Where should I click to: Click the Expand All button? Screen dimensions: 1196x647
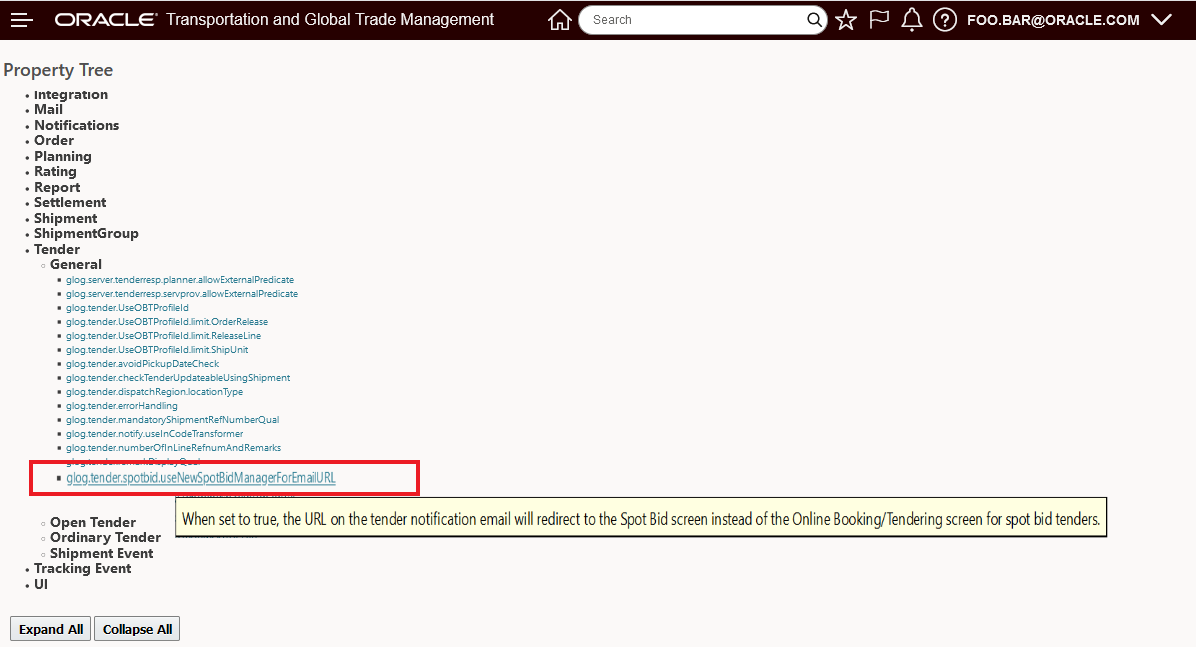coord(51,629)
